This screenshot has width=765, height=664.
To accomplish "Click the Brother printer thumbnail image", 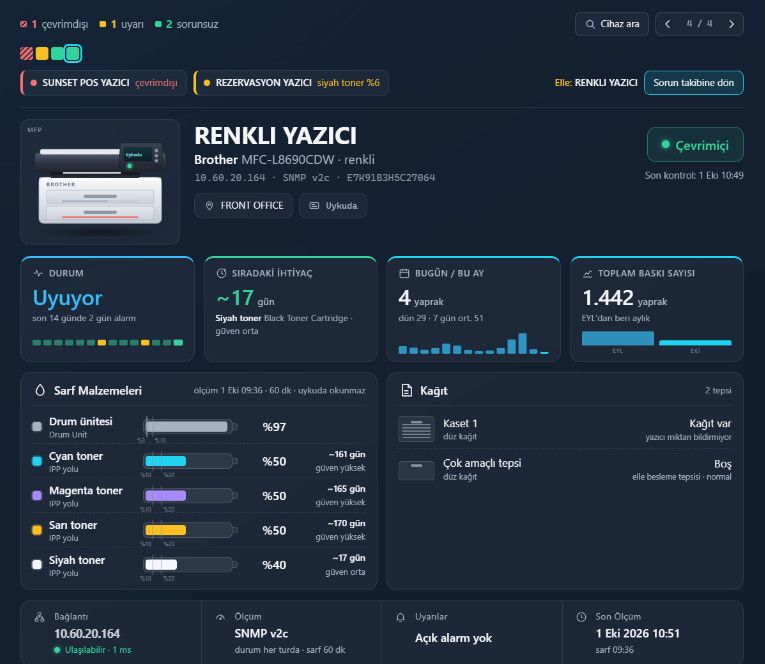I will 100,182.
